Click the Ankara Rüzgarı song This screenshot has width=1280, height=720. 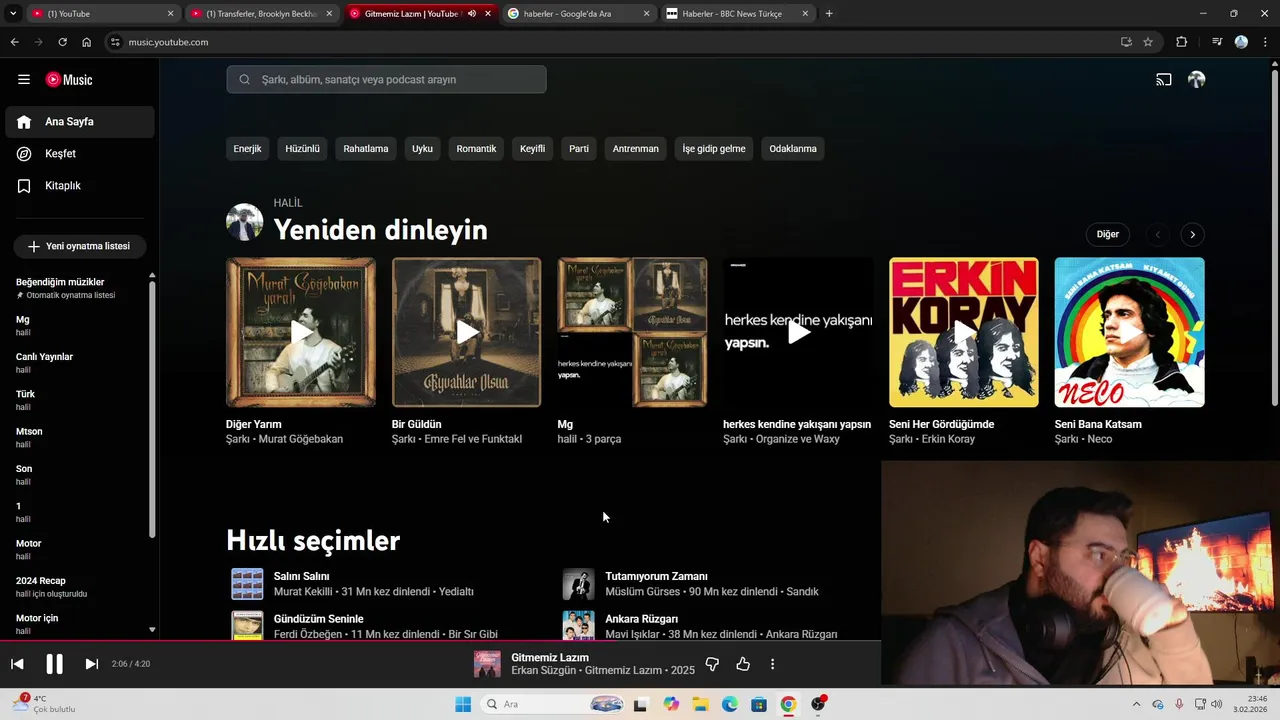pos(641,619)
